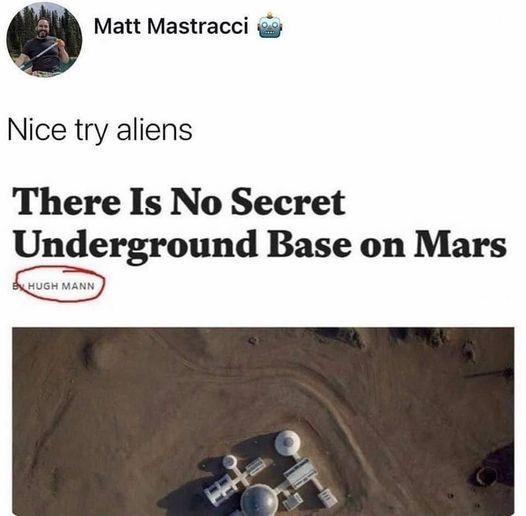Image resolution: width=526 pixels, height=516 pixels.
Task: Click the large white dome in the photo
Action: point(287,444)
